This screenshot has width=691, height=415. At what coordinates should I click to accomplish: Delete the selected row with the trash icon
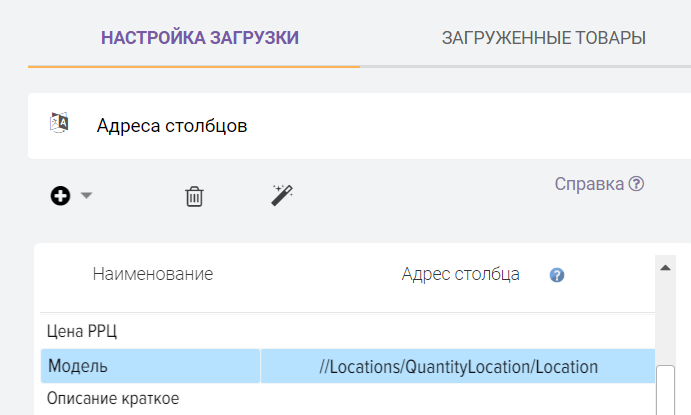194,196
